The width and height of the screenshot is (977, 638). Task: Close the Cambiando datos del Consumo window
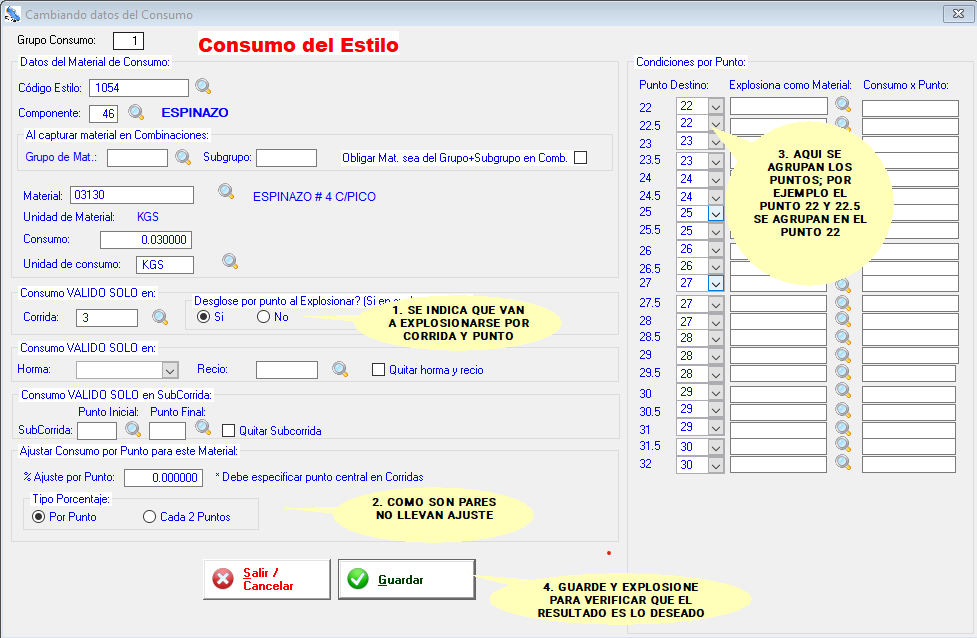click(958, 14)
